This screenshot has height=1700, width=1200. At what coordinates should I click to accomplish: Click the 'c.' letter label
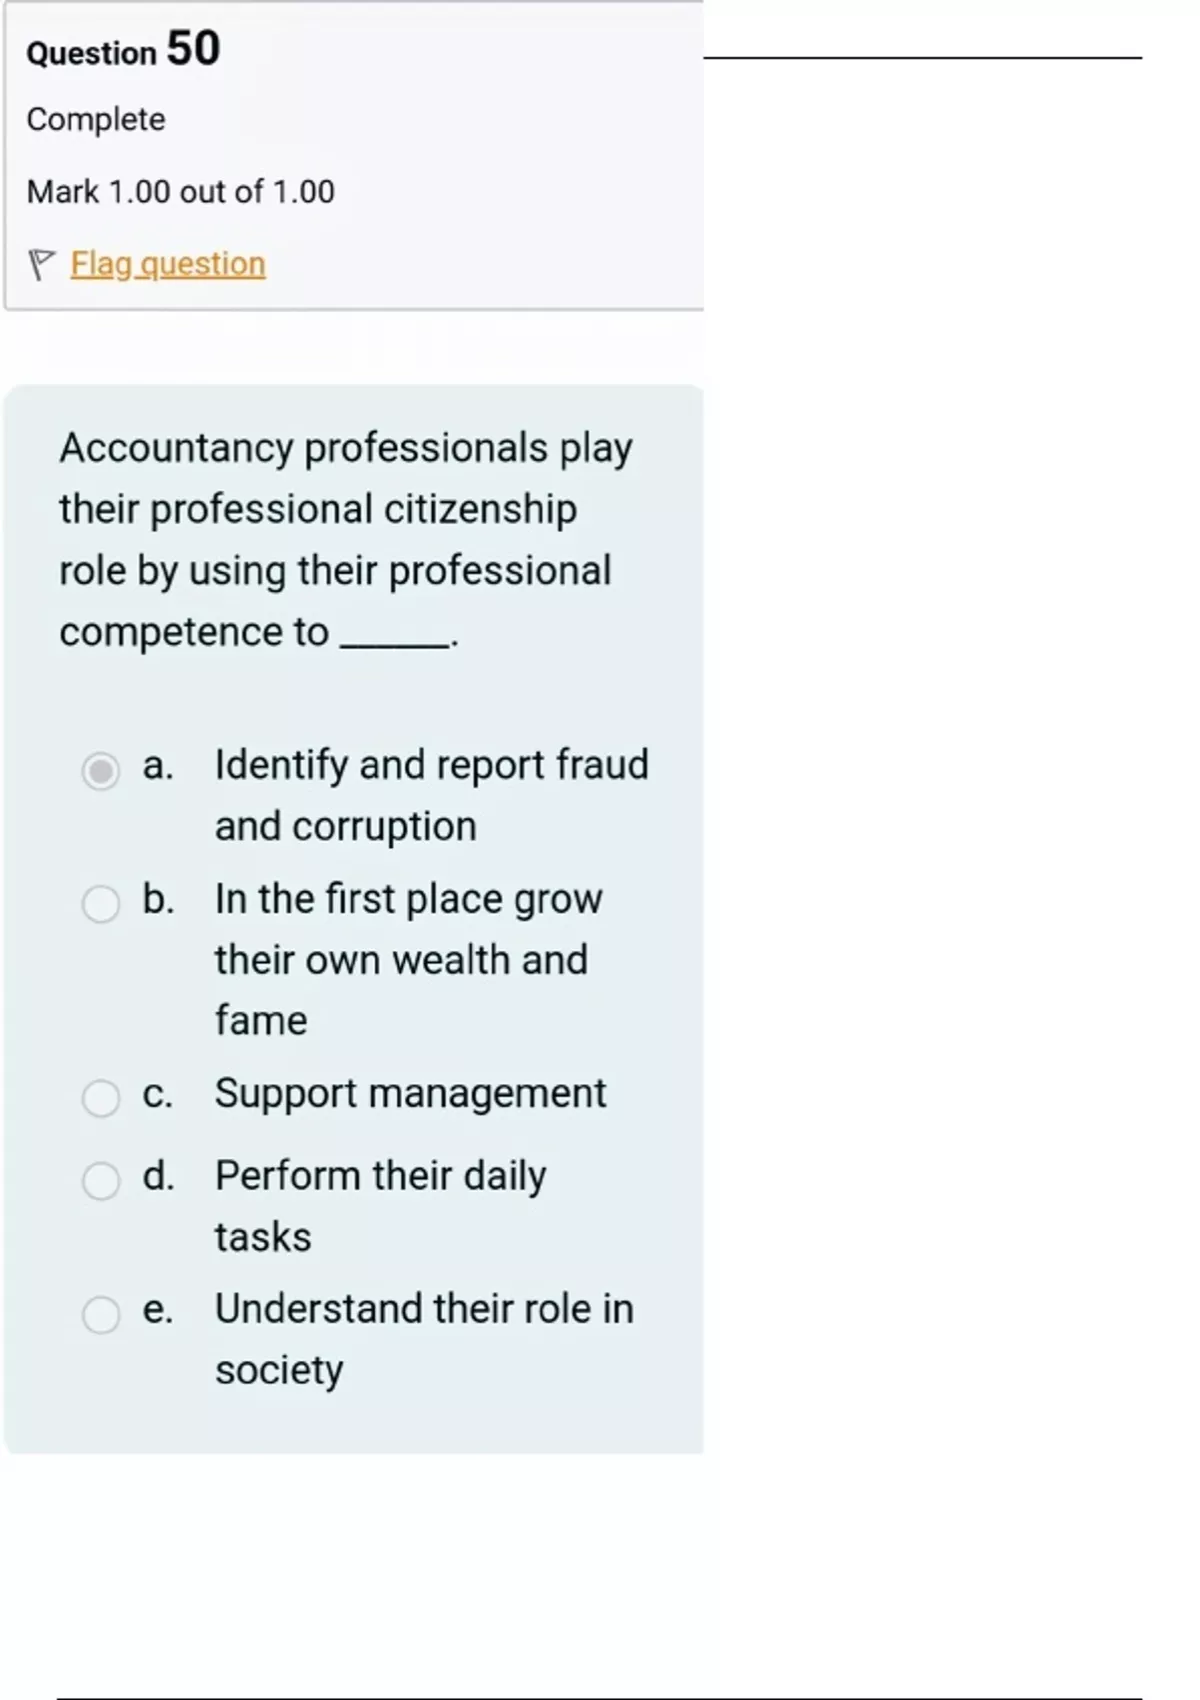click(x=158, y=1094)
